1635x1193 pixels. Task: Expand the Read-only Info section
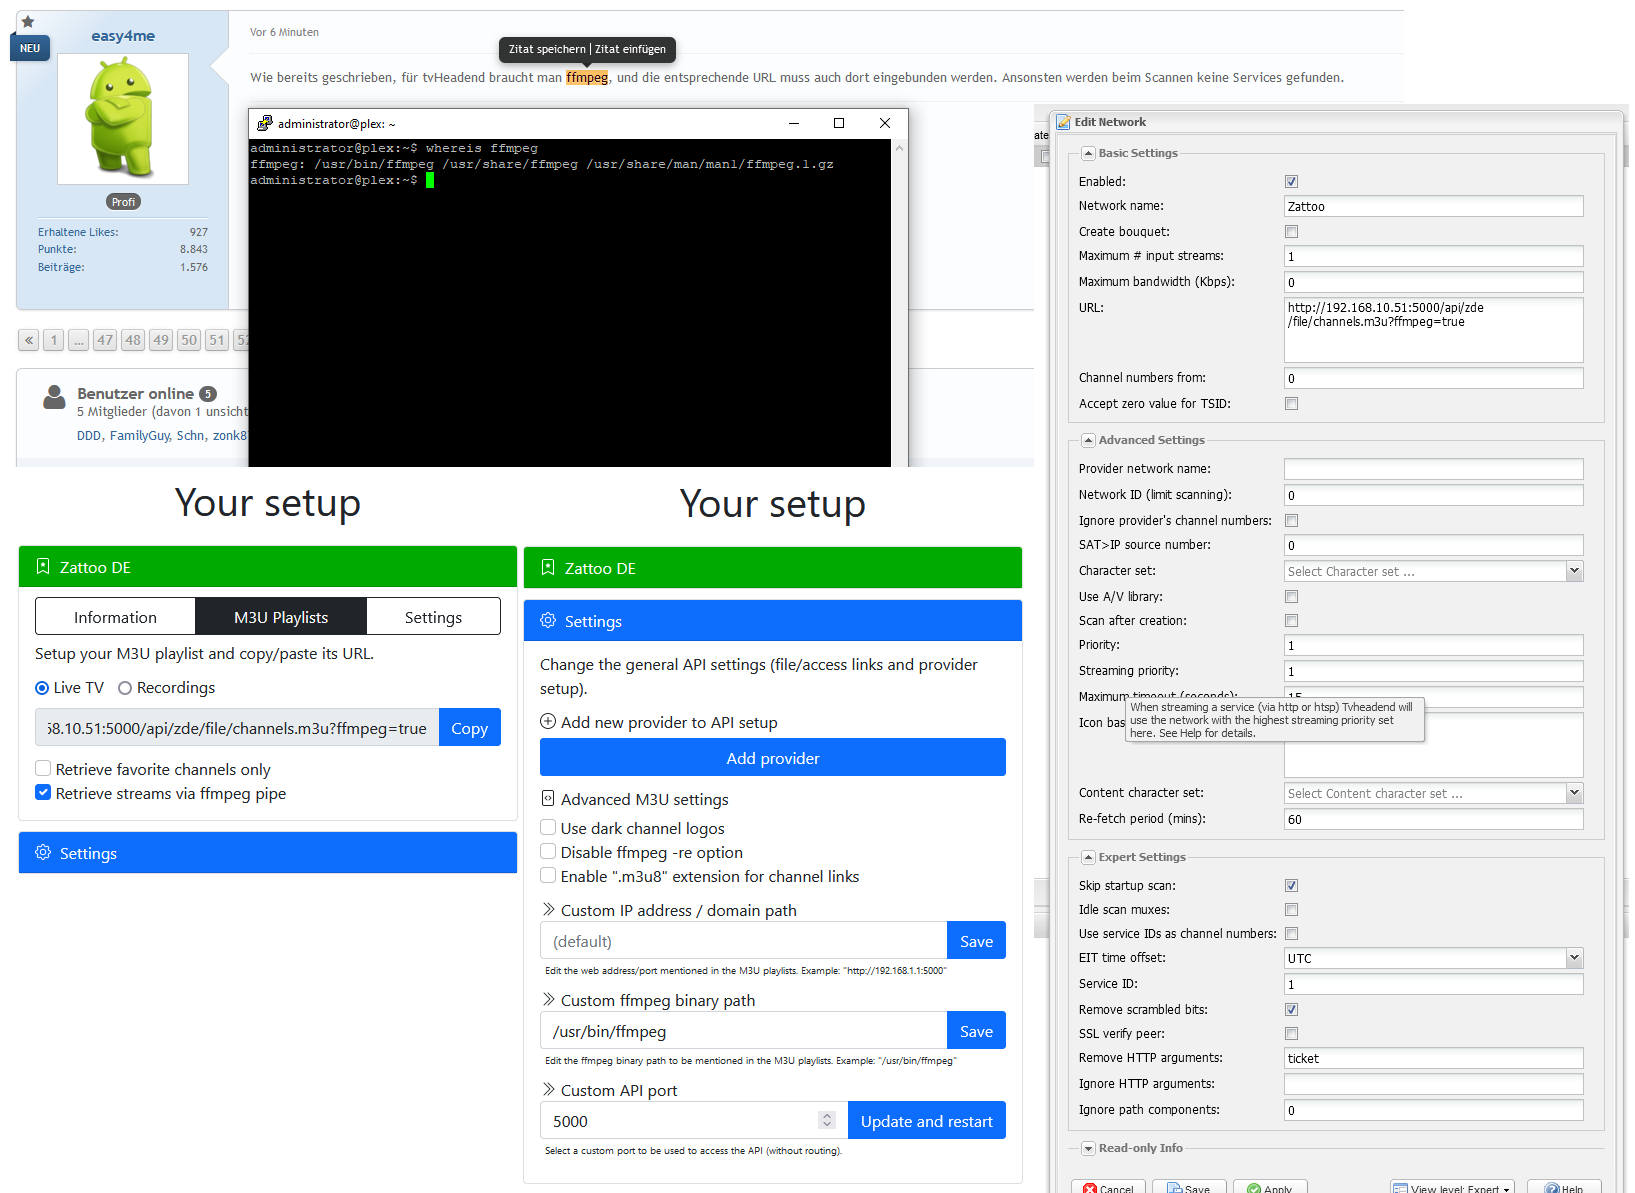pyautogui.click(x=1088, y=1149)
